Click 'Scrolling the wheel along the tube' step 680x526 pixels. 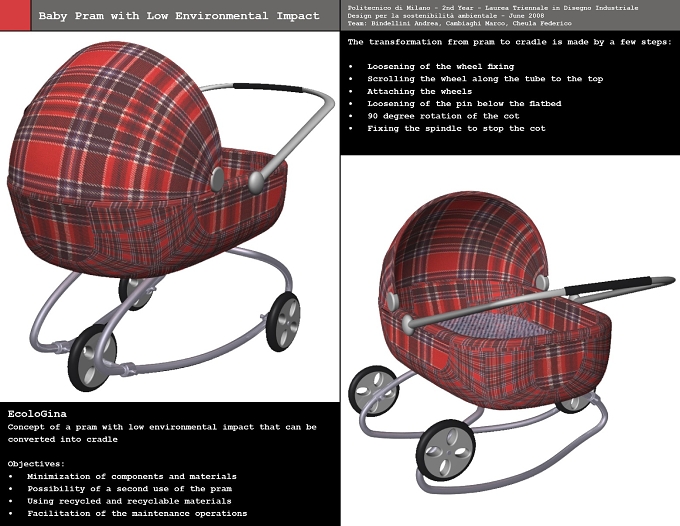[x=485, y=79]
